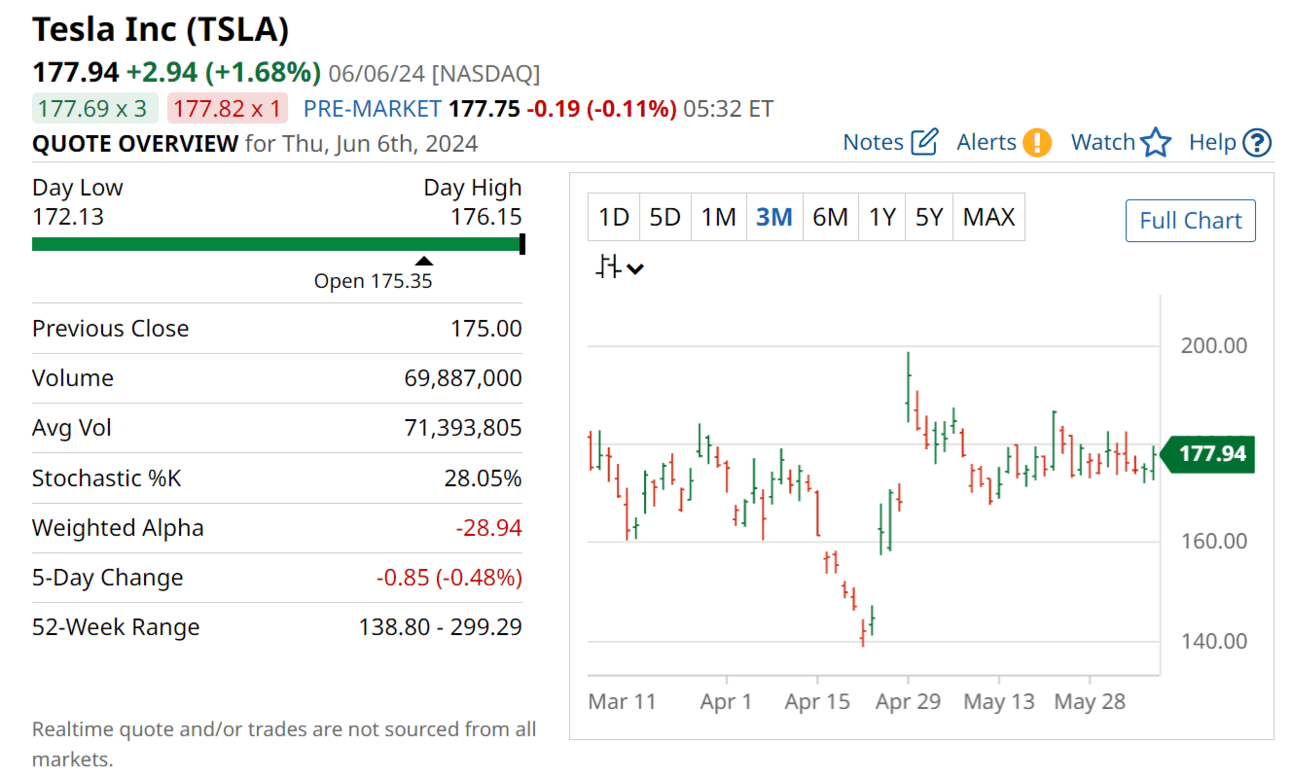Viewport: 1292px width, 778px height.
Task: Click the +2.94 (+1.68%) daily change
Action: [223, 72]
